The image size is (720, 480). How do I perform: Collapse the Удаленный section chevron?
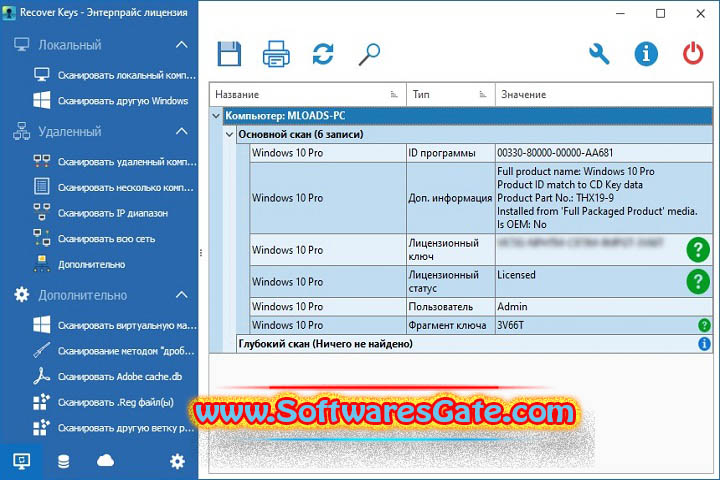182,131
